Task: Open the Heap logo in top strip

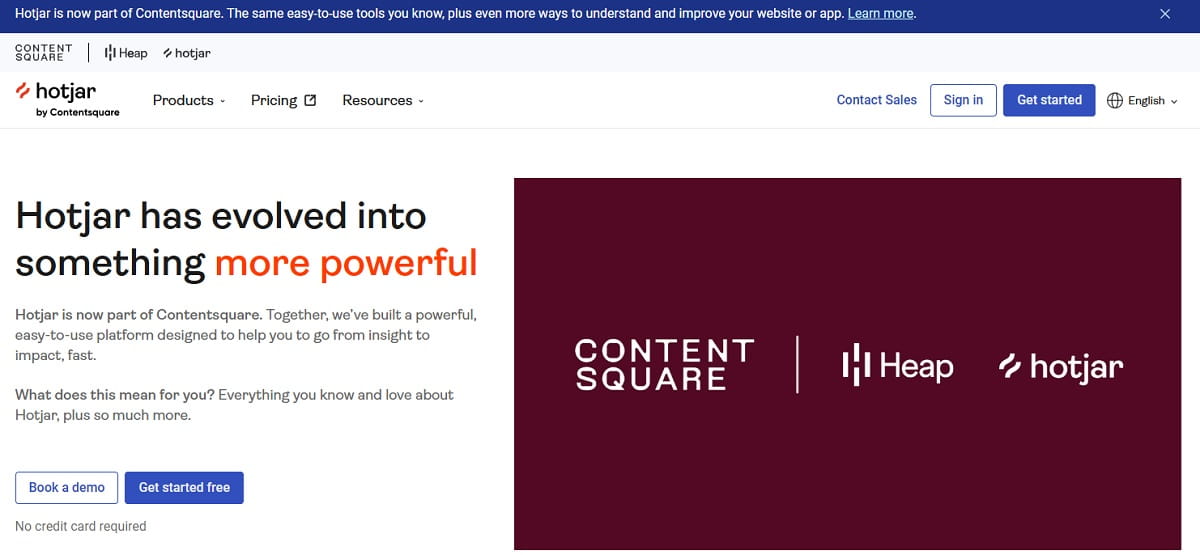Action: (126, 53)
